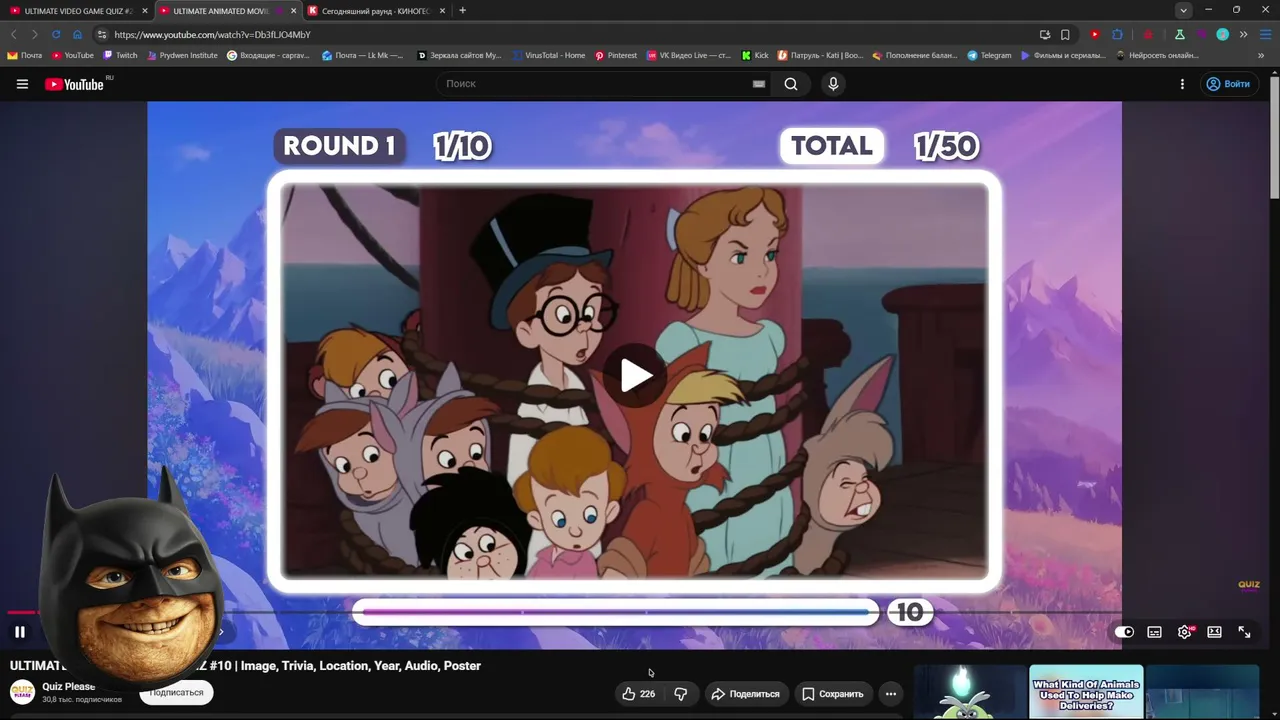Open the YouTube bookmark
1280x720 pixels.
(73, 56)
